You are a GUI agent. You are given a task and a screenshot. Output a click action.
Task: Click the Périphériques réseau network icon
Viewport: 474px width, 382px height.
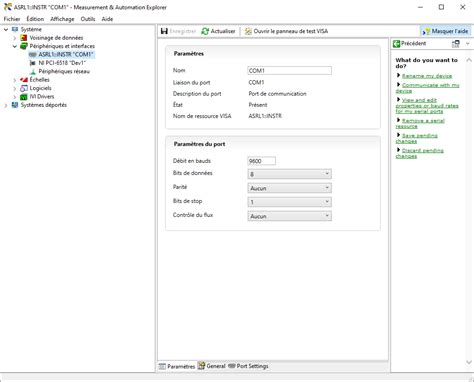(33, 71)
